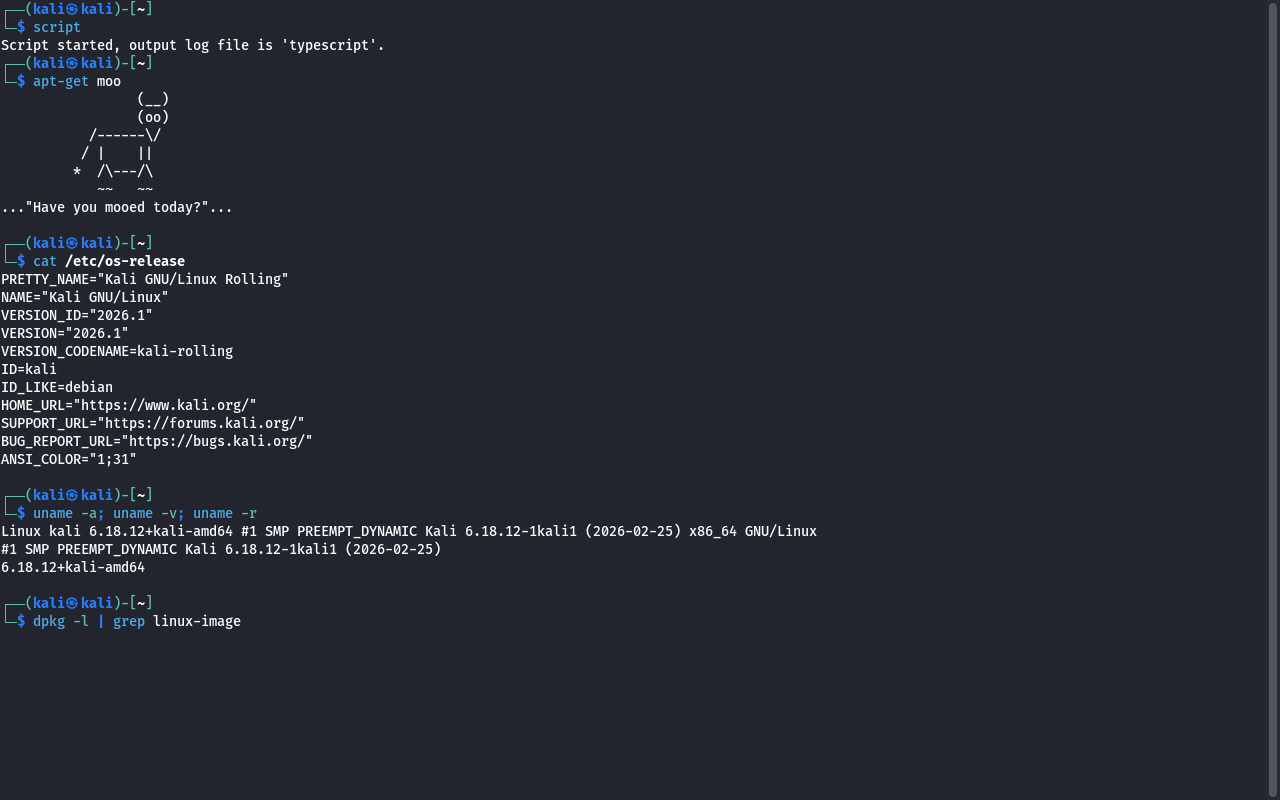Click the 'dpkg' command word

(x=48, y=621)
